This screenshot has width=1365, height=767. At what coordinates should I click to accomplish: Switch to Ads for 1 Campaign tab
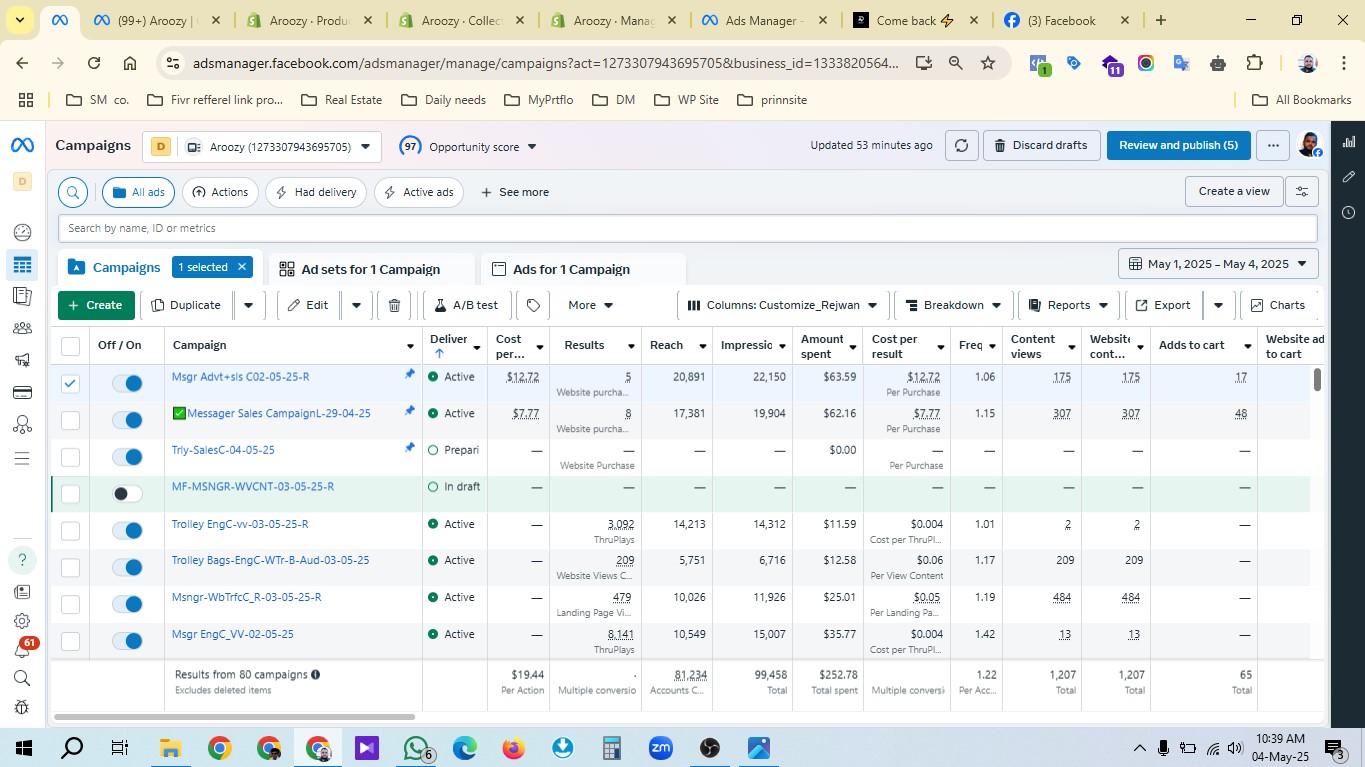(x=571, y=269)
